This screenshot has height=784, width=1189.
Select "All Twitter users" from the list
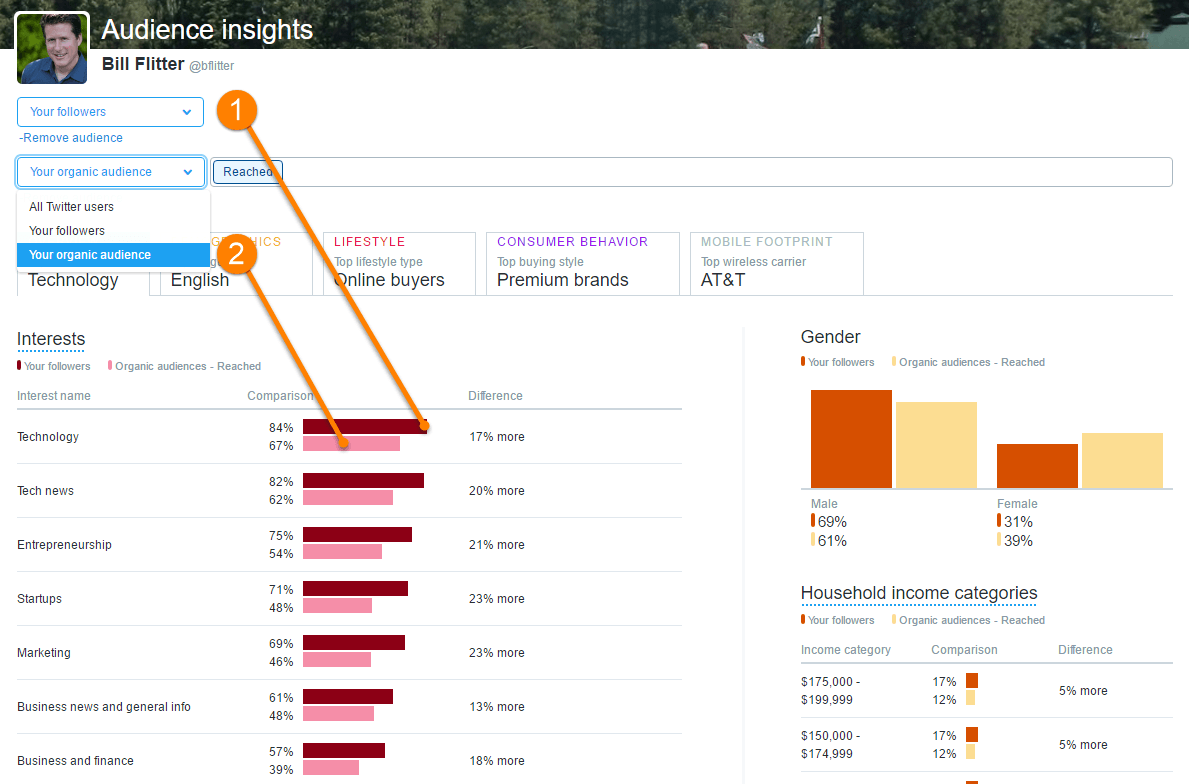tap(69, 206)
